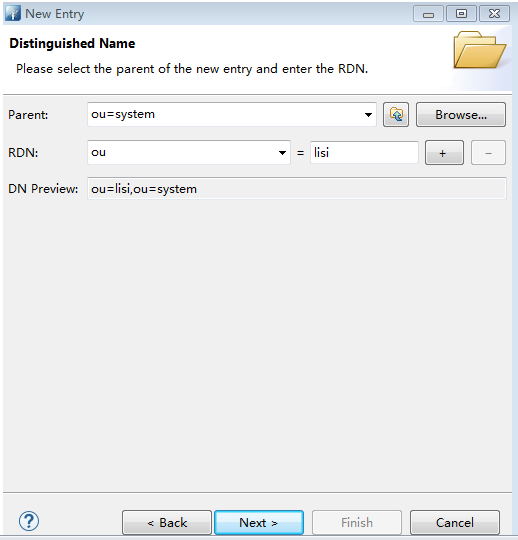Click the greyed-out Finish button
518x540 pixels.
pos(357,522)
